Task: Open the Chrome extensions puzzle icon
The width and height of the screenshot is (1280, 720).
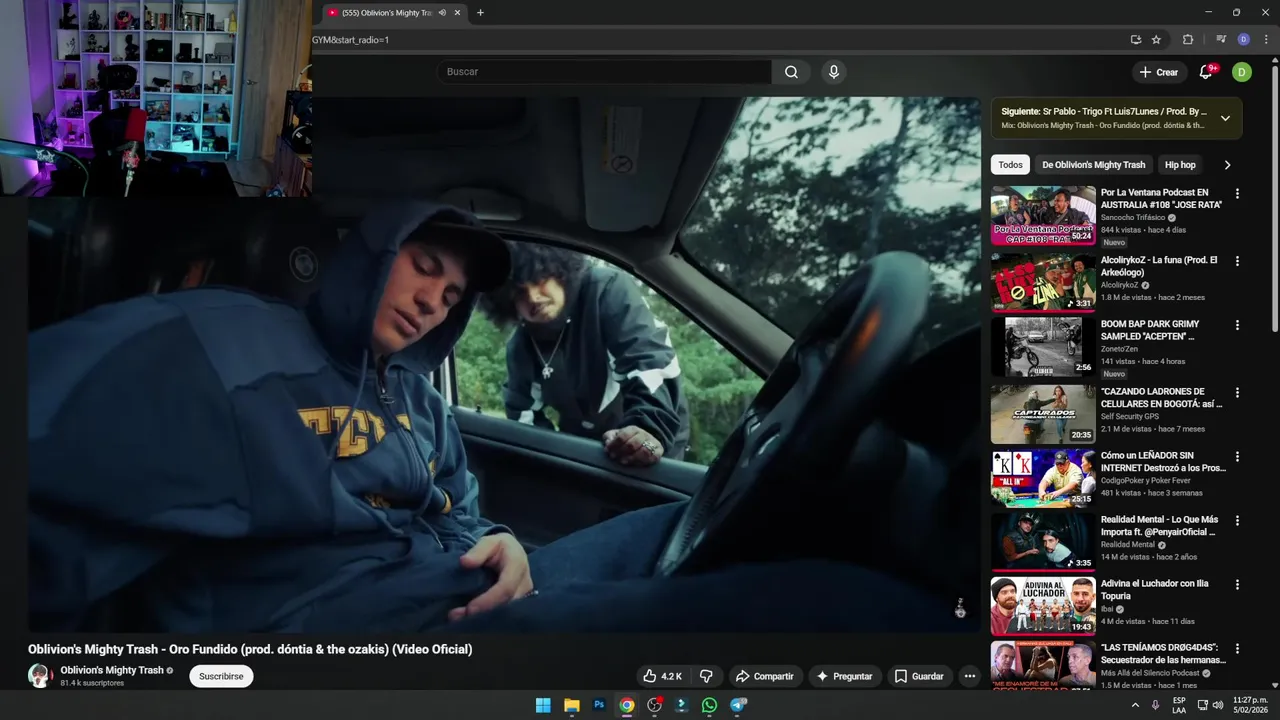Action: pos(1188,40)
